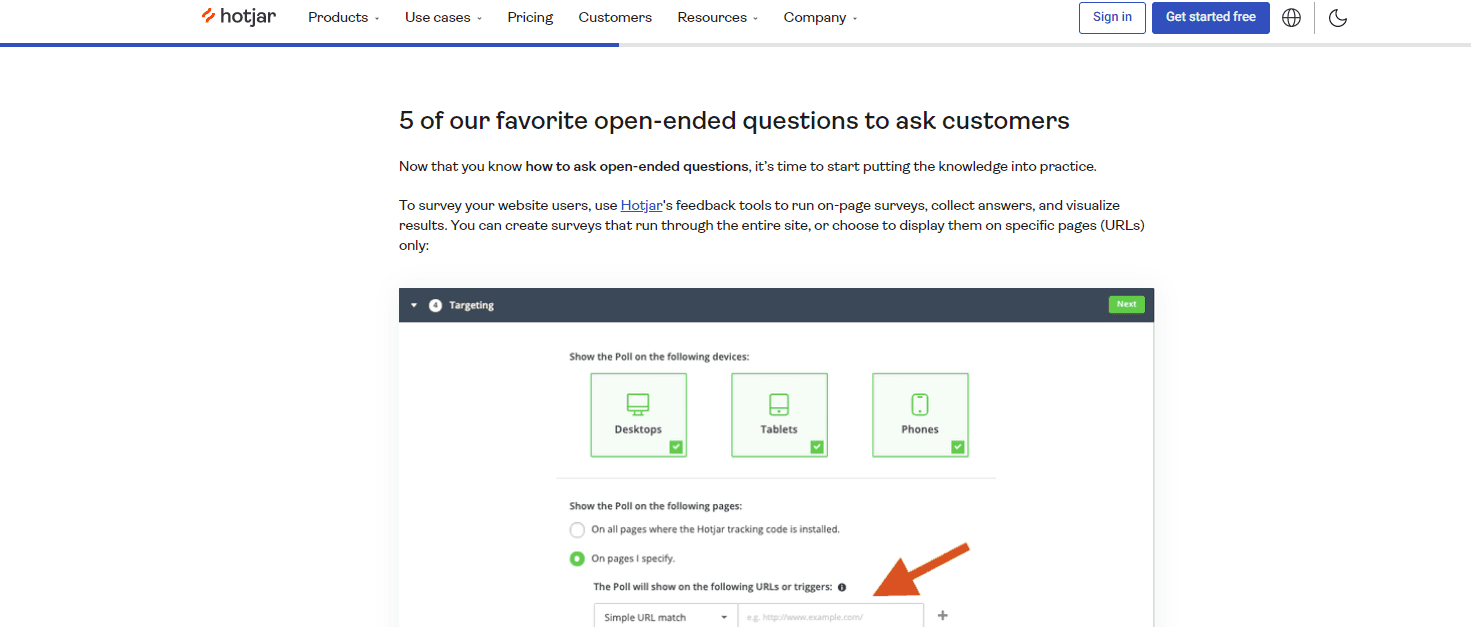Click Get started free button

(1211, 18)
